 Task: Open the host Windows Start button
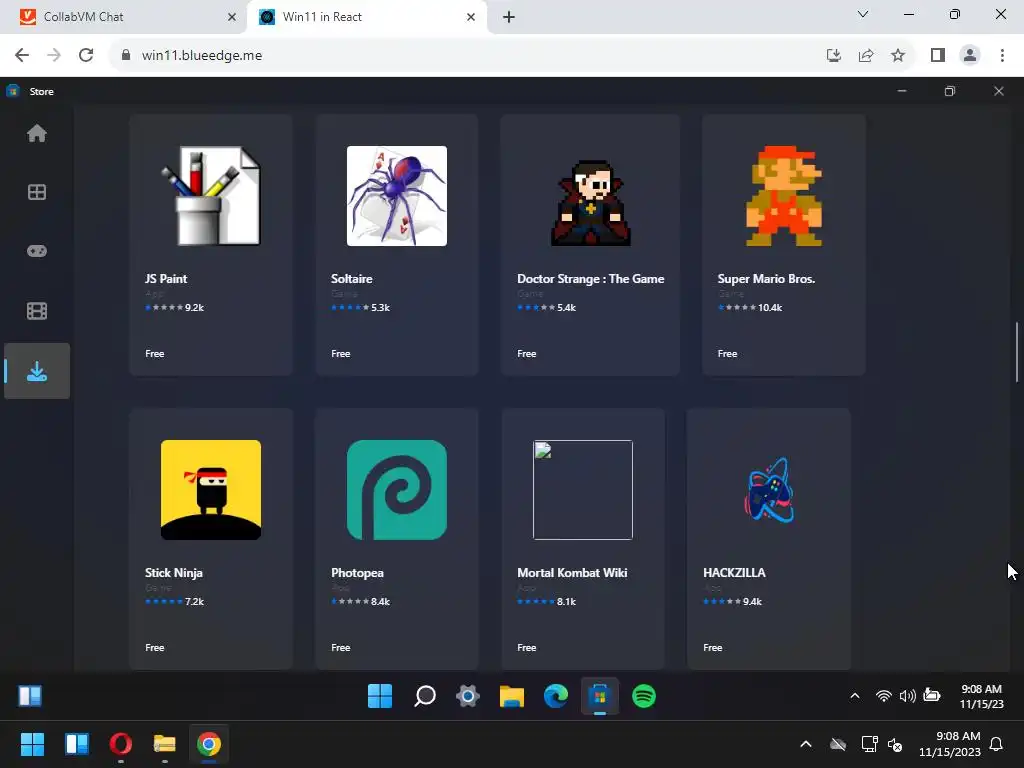click(32, 744)
